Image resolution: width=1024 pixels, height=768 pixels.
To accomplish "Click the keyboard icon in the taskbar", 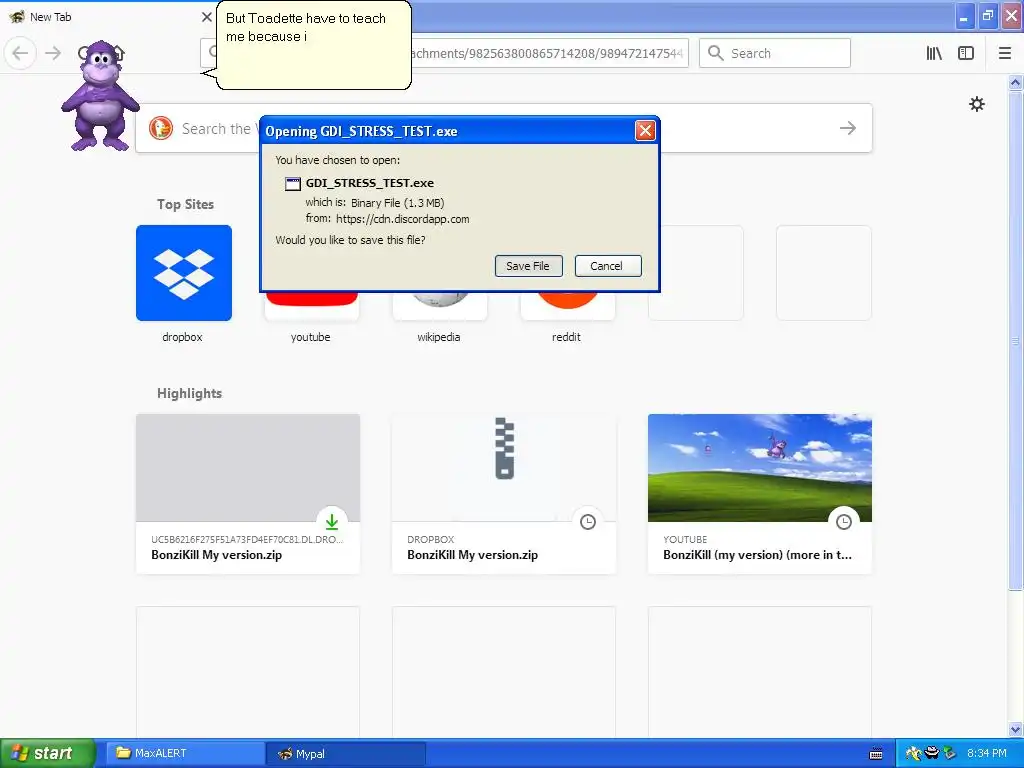I will click(x=876, y=754).
